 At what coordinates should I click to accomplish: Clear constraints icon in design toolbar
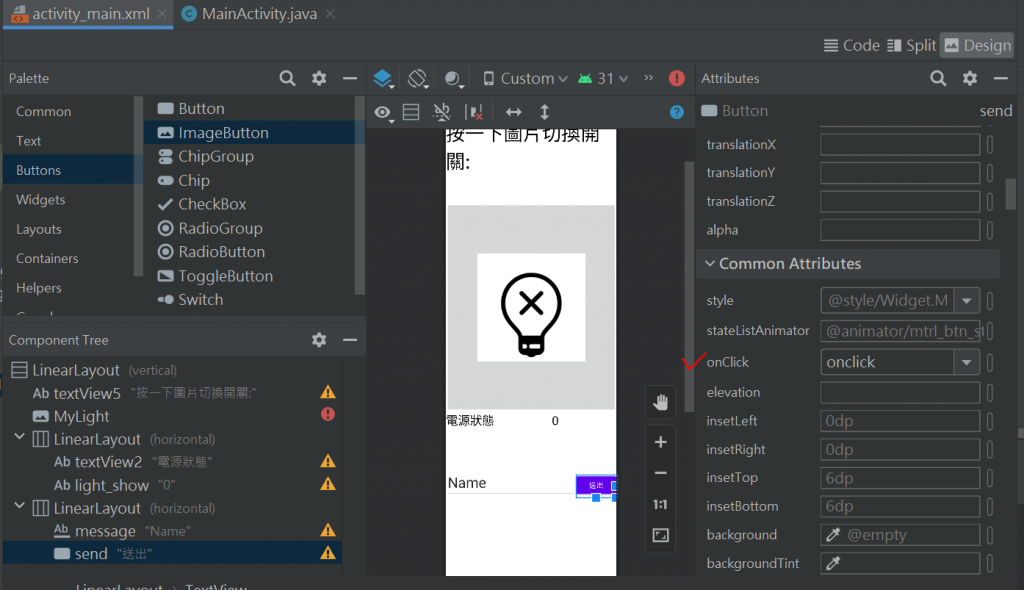click(x=475, y=112)
